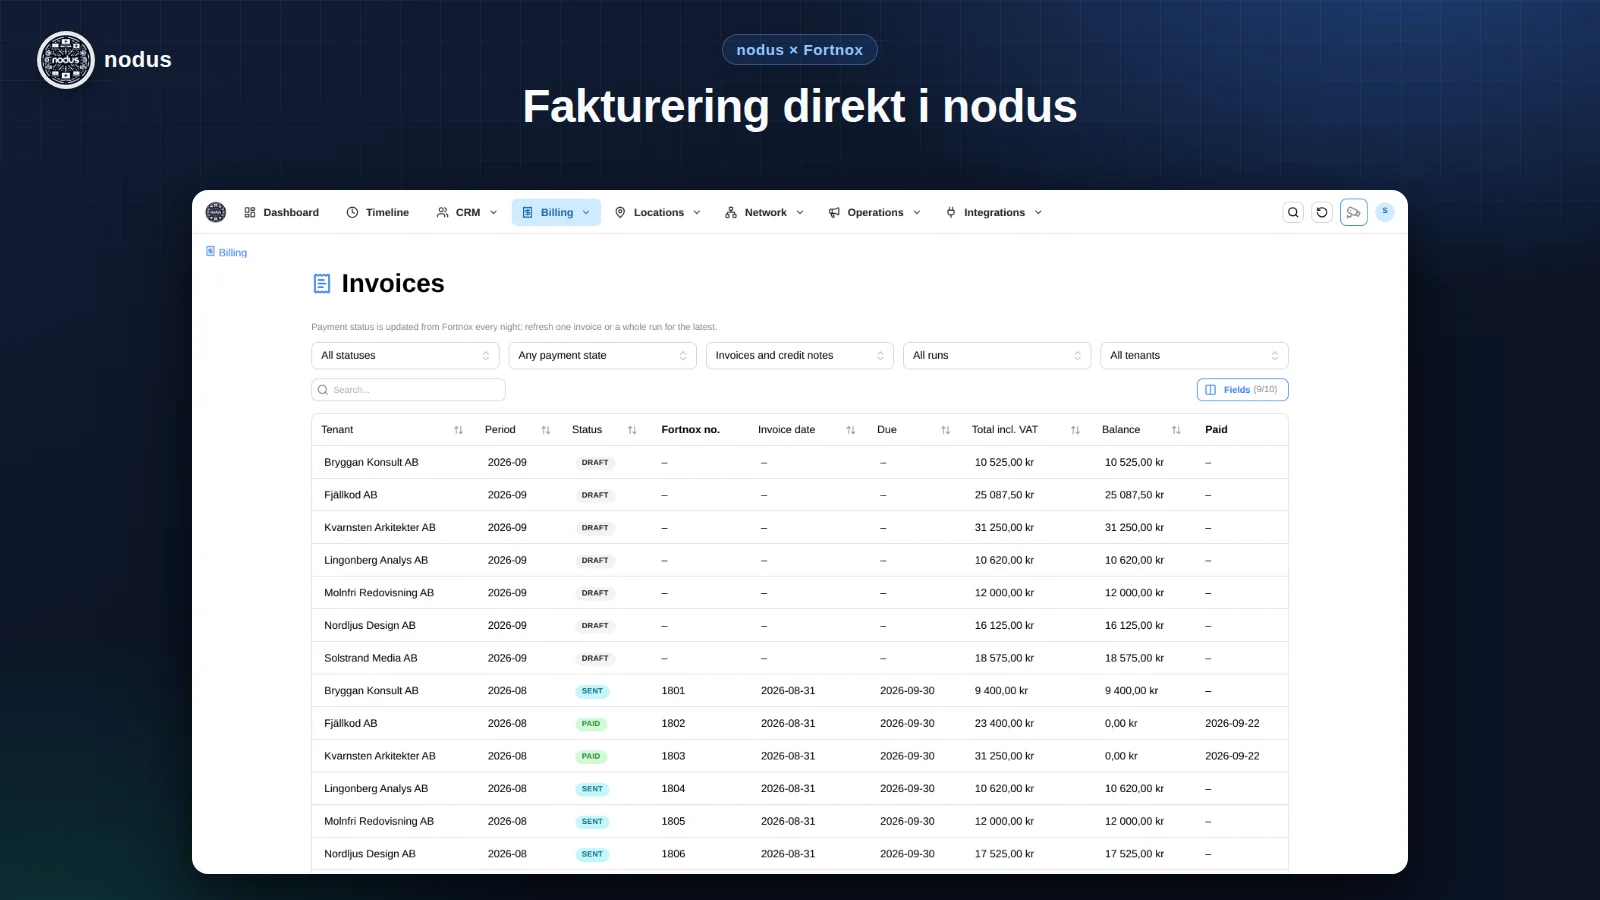1600x900 pixels.
Task: Sort table by Status column arrows
Action: (x=632, y=430)
